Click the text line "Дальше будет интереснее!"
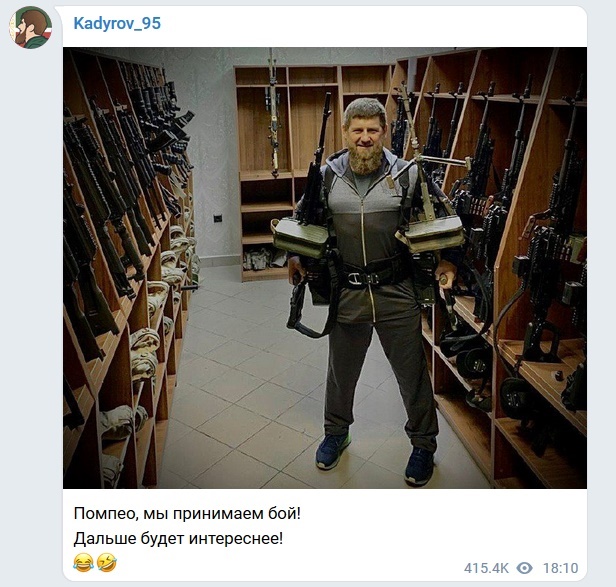 [178, 538]
